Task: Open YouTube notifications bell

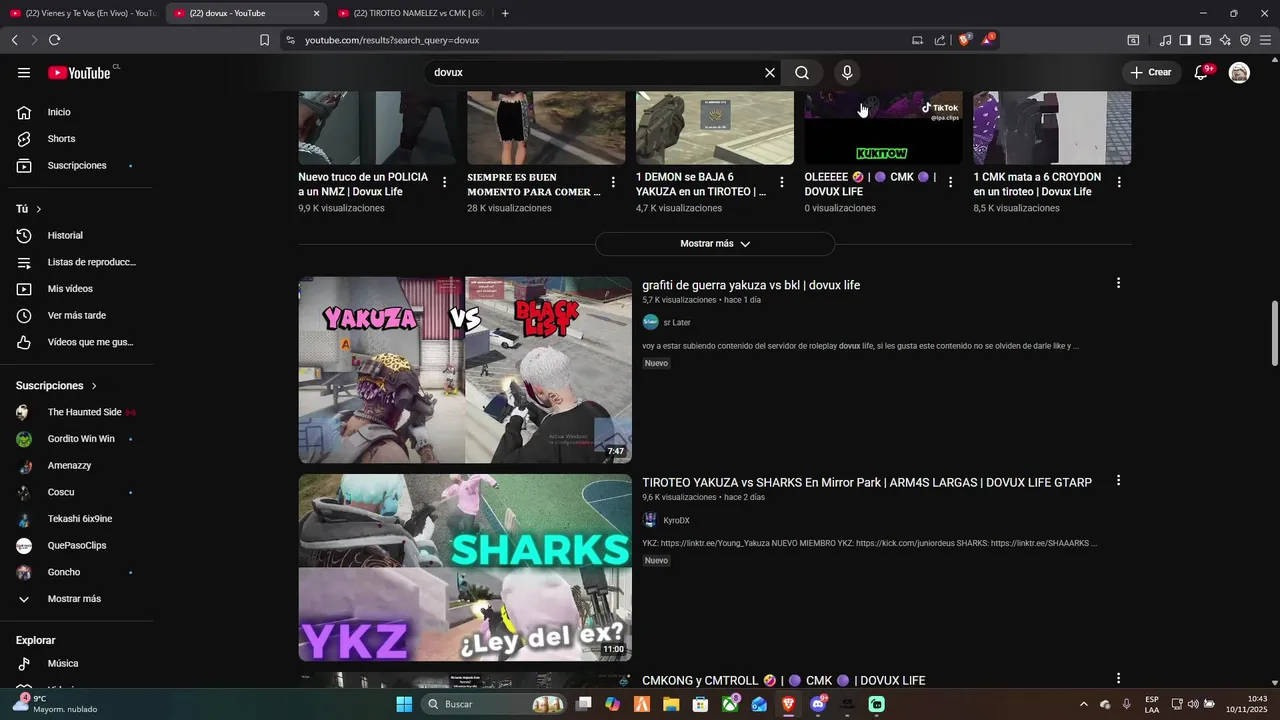Action: coord(1202,73)
